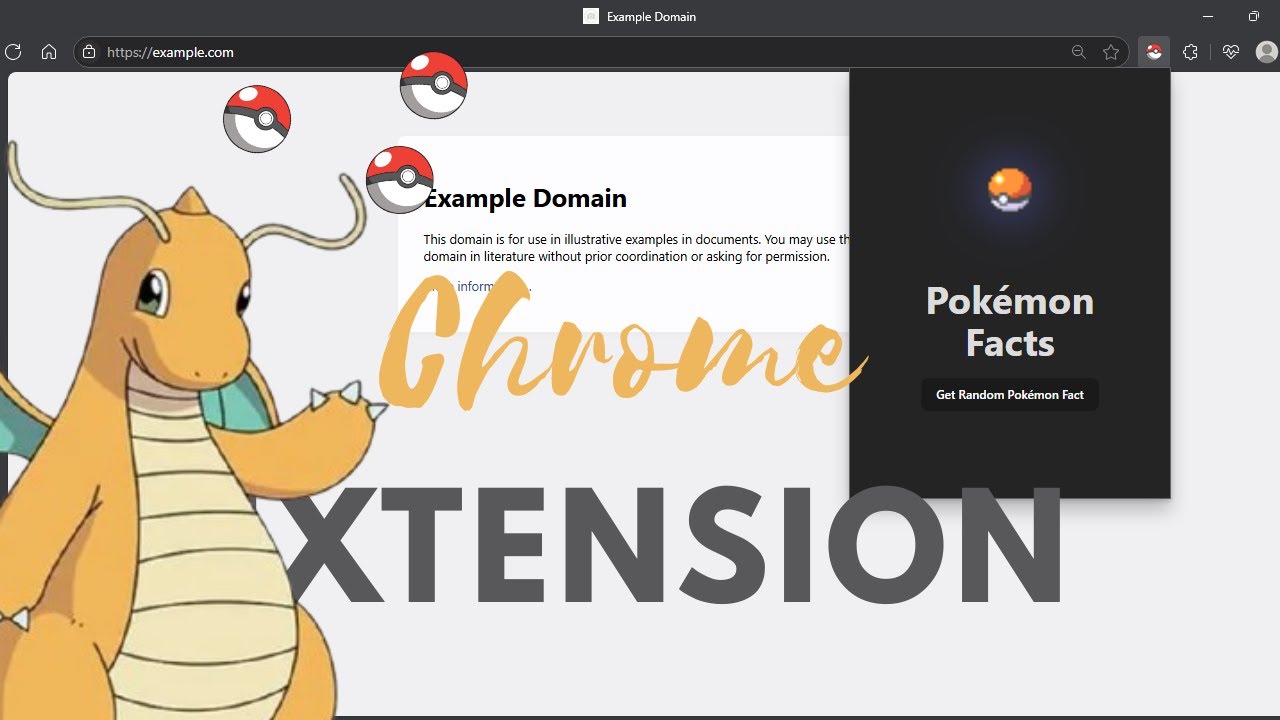Click Get Random Pokémon Fact button

click(x=1010, y=395)
